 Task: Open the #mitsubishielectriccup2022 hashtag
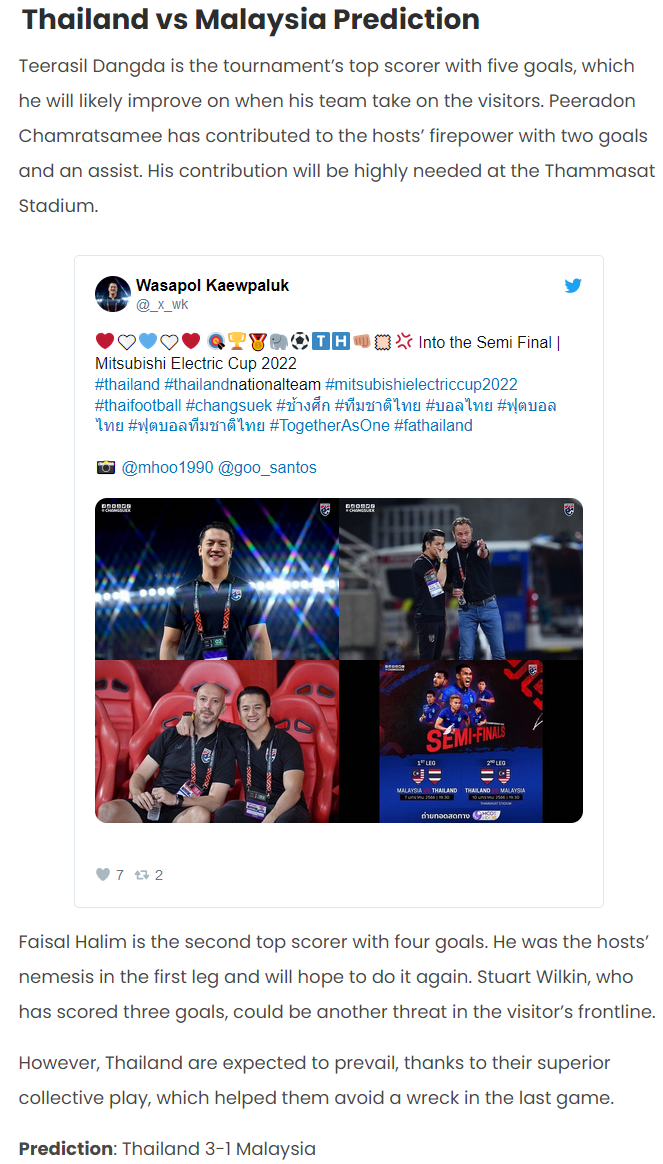(421, 385)
